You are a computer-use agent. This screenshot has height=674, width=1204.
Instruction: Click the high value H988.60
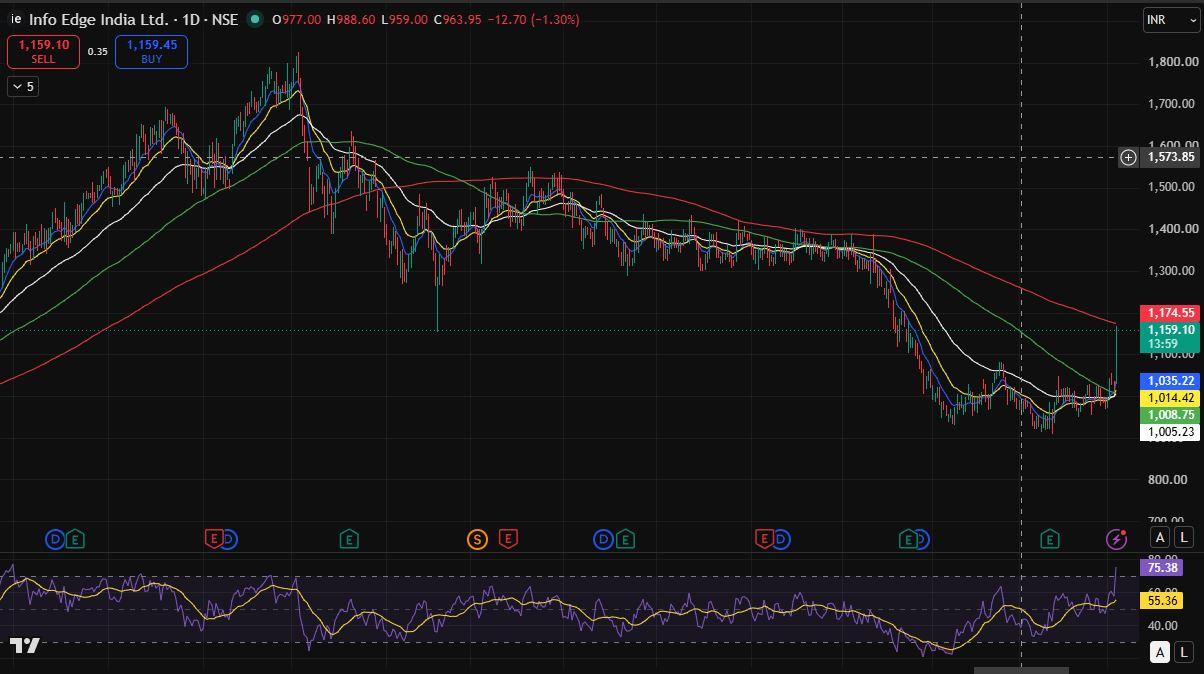point(351,20)
